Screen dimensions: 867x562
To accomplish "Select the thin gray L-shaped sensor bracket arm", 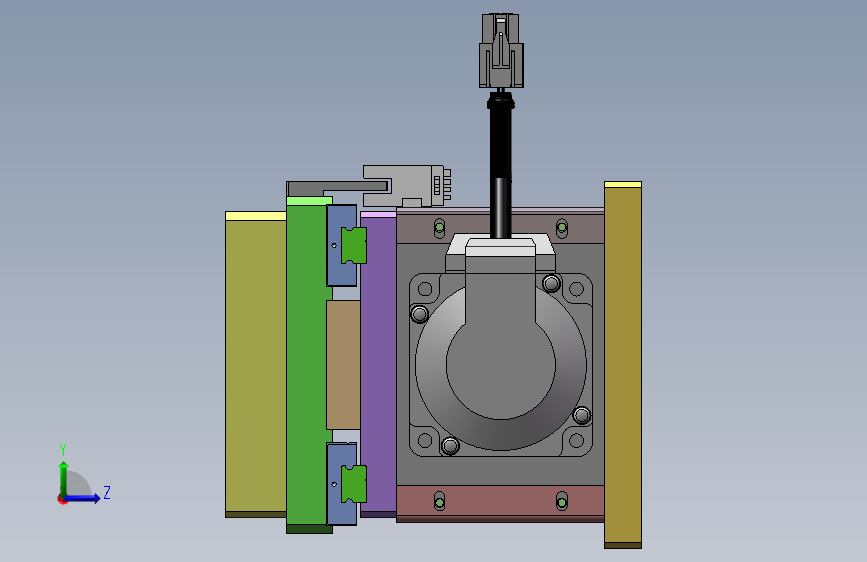I will [x=336, y=188].
